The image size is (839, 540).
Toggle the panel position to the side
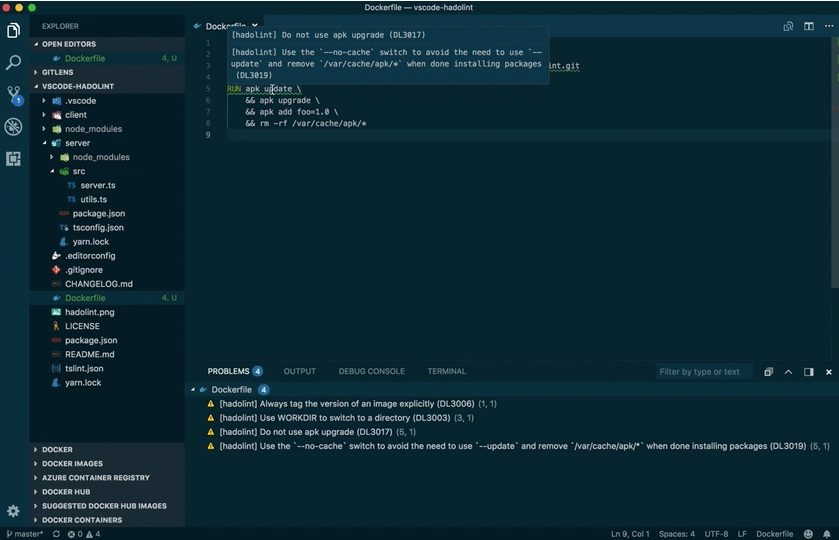tap(808, 372)
